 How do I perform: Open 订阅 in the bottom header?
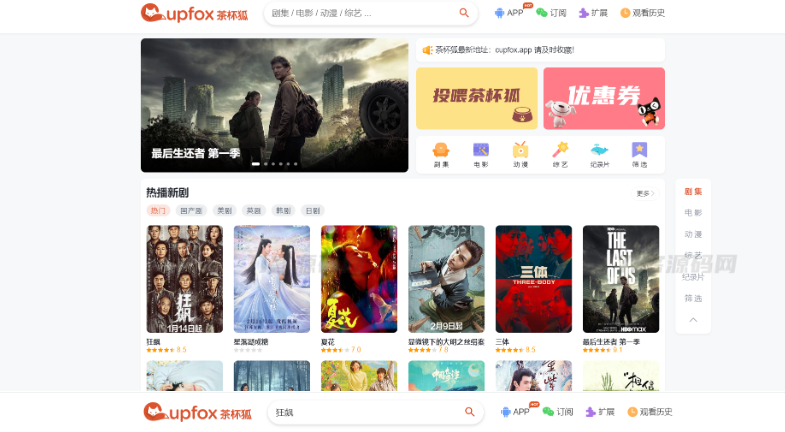[x=558, y=411]
